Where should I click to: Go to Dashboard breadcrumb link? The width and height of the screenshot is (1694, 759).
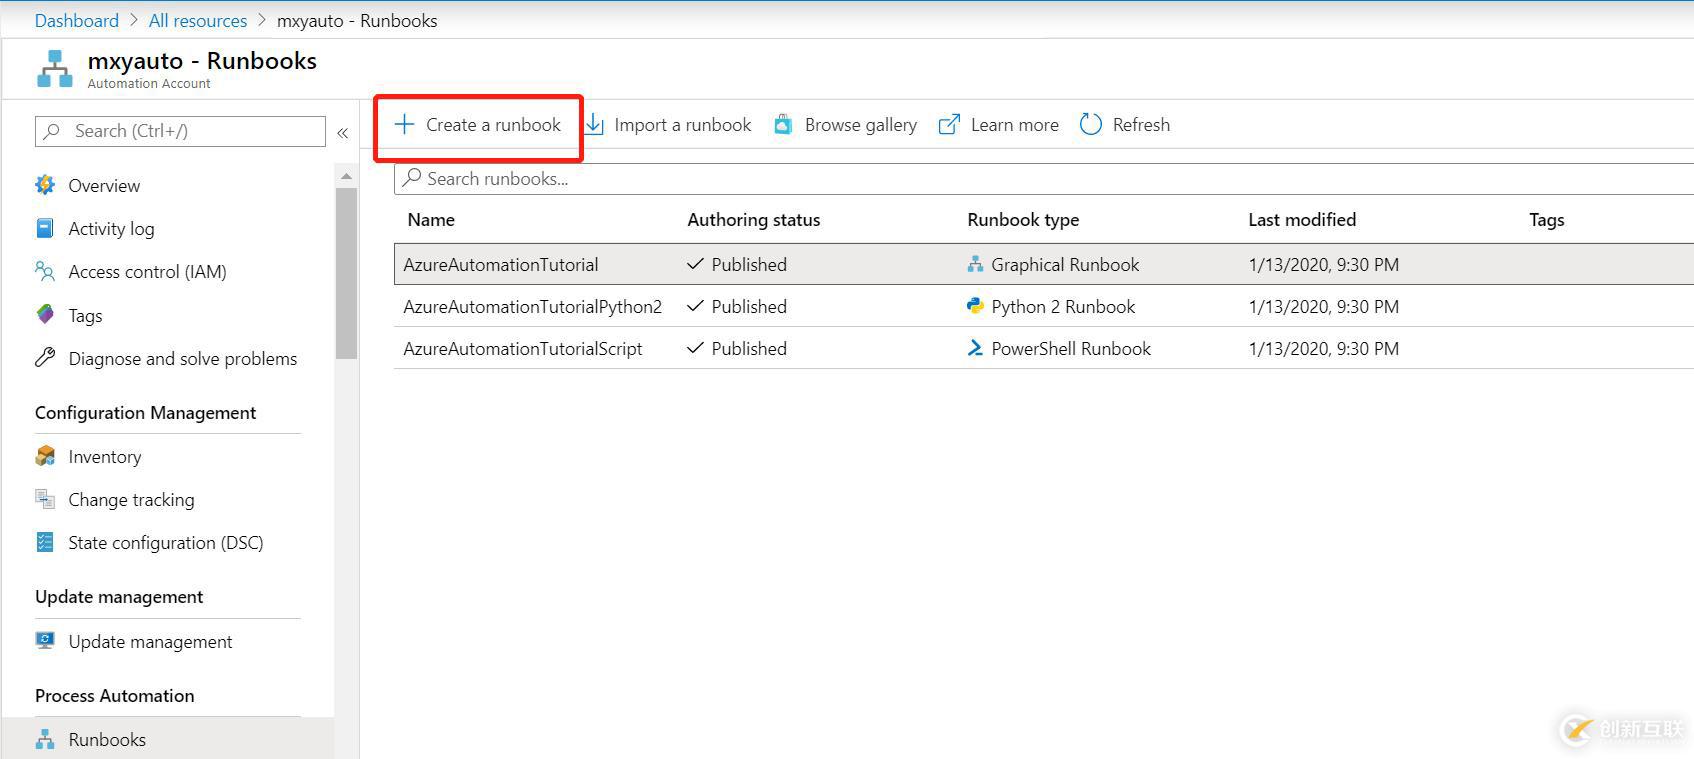[x=77, y=20]
